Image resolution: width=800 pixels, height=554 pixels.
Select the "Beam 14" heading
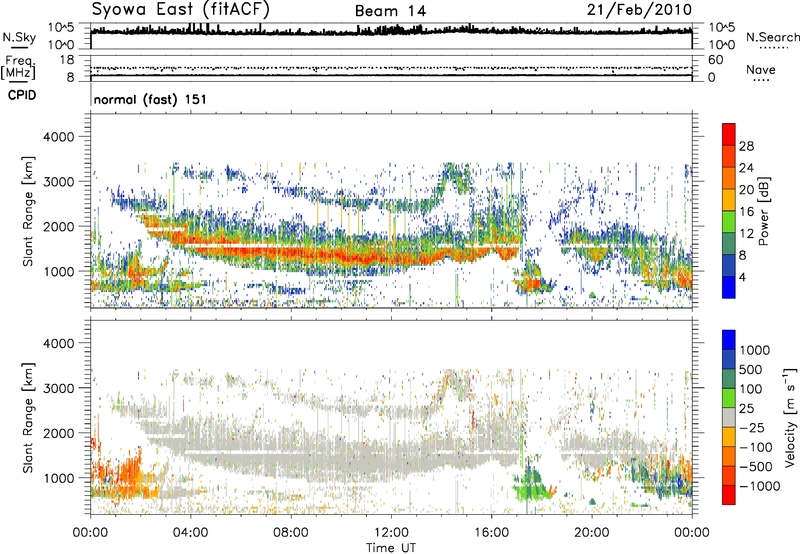[x=390, y=11]
